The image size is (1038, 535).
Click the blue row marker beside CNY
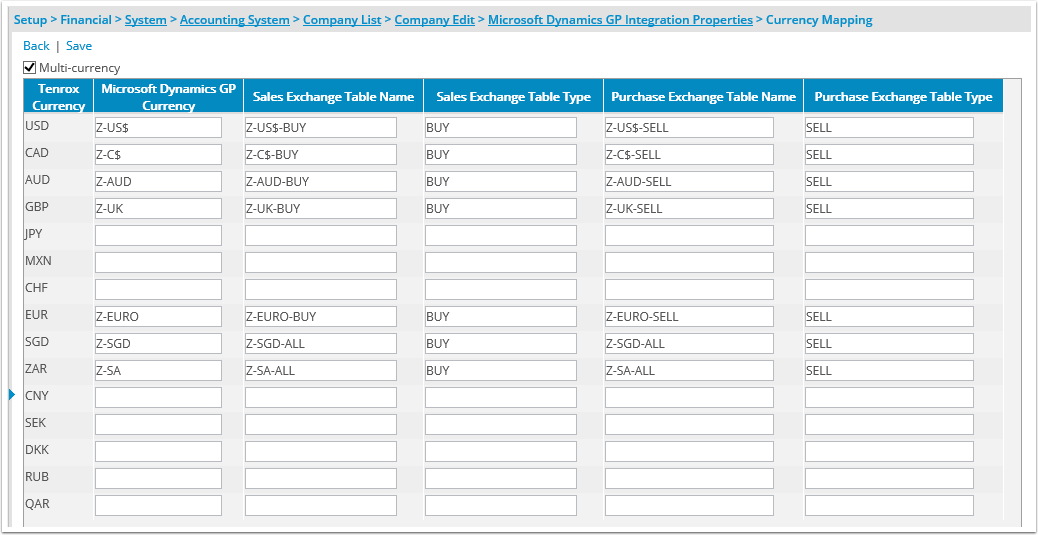click(x=11, y=395)
